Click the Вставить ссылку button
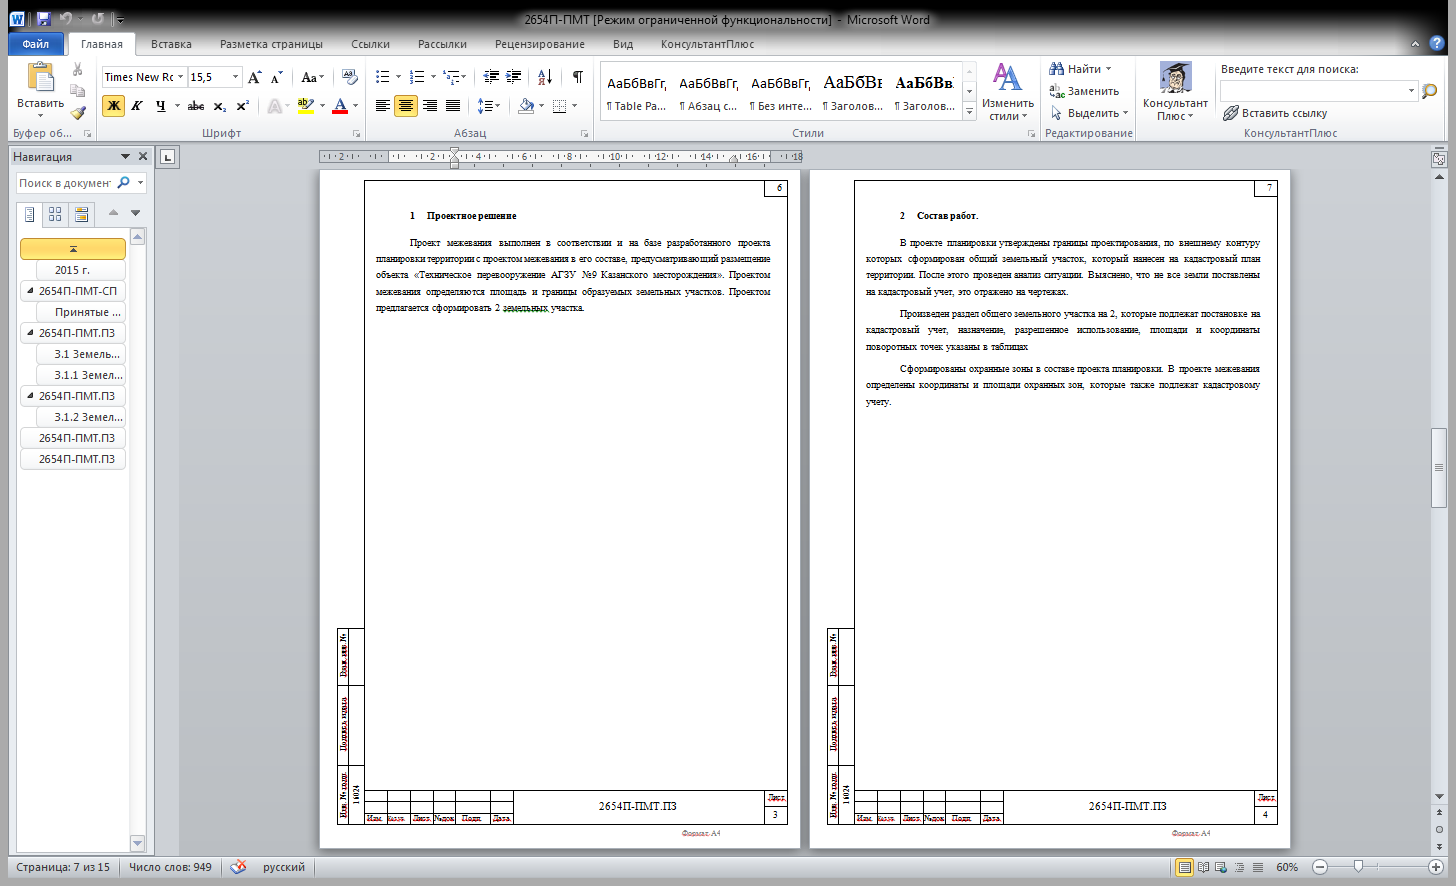Viewport: 1456px width, 886px height. coord(1275,113)
